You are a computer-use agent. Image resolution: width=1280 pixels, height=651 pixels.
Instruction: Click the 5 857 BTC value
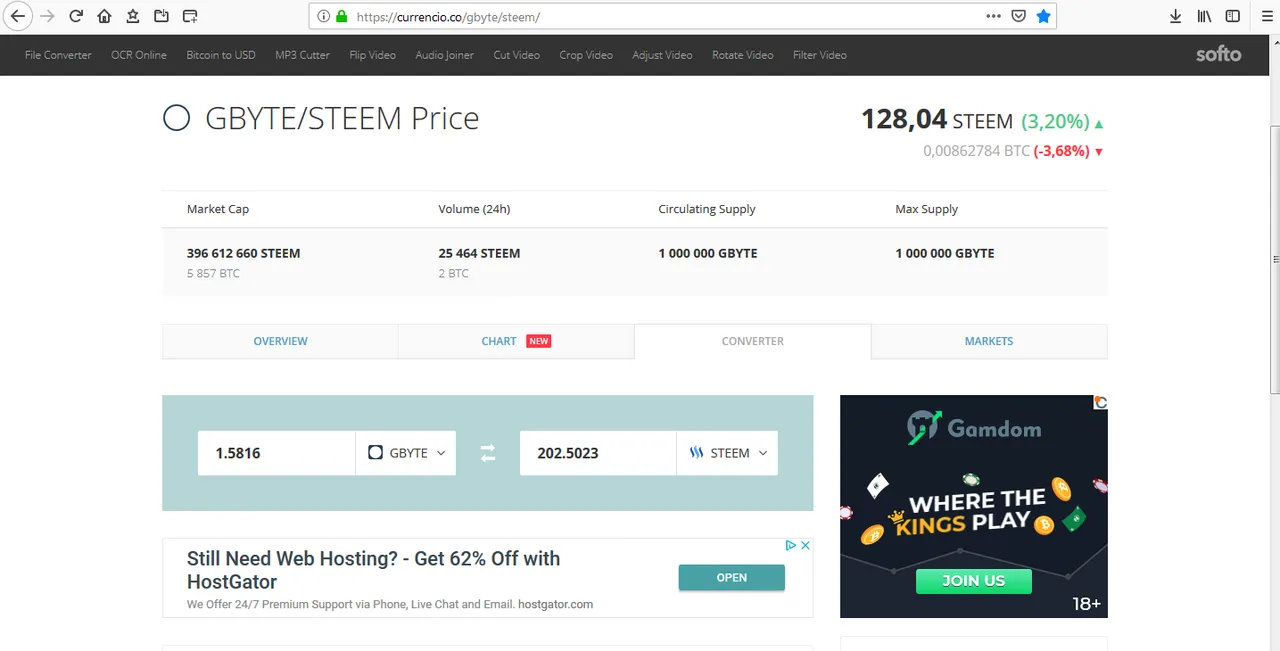click(x=213, y=273)
